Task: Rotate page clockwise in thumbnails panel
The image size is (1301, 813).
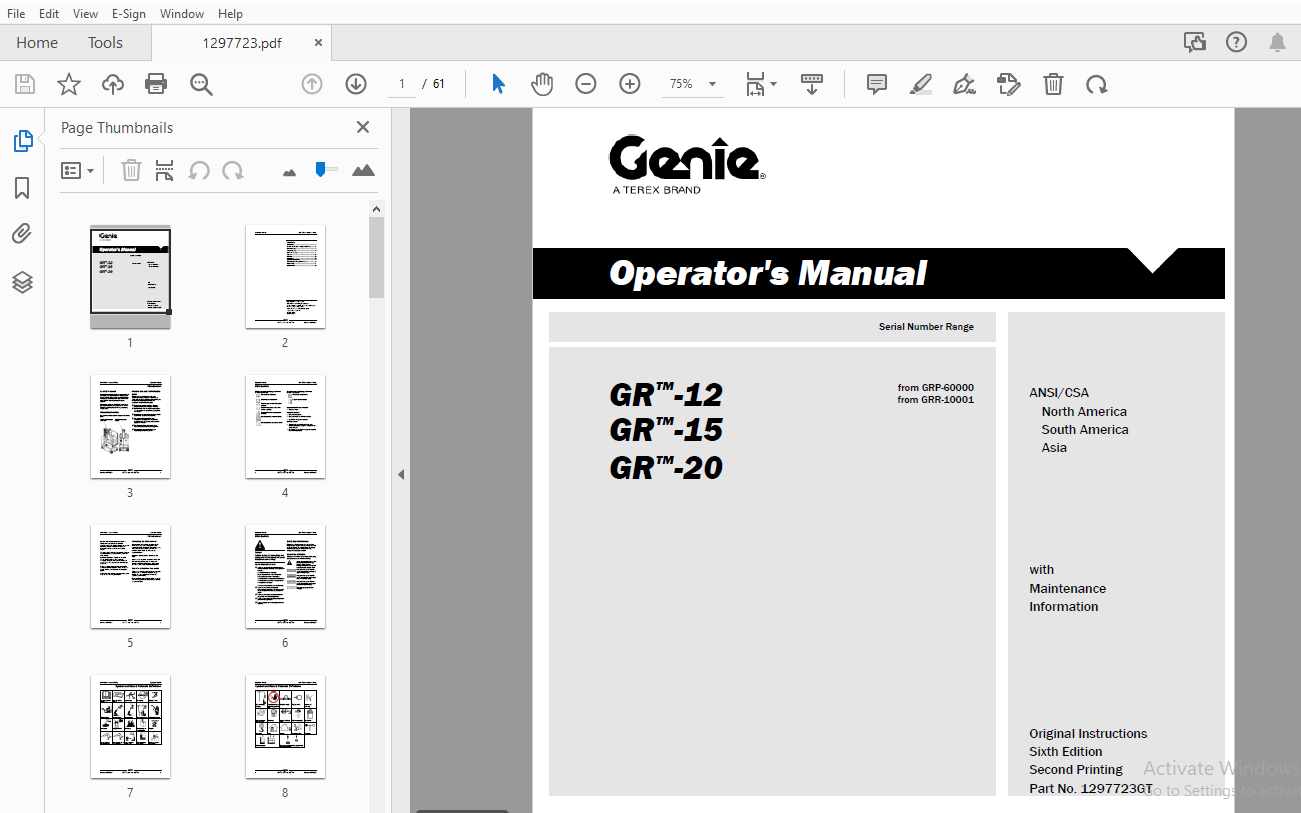Action: pos(233,170)
